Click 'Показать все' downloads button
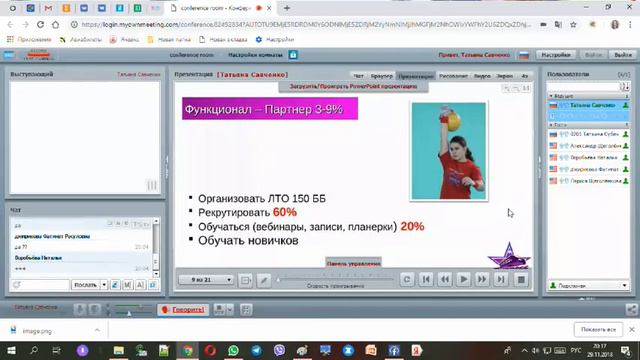 point(598,329)
